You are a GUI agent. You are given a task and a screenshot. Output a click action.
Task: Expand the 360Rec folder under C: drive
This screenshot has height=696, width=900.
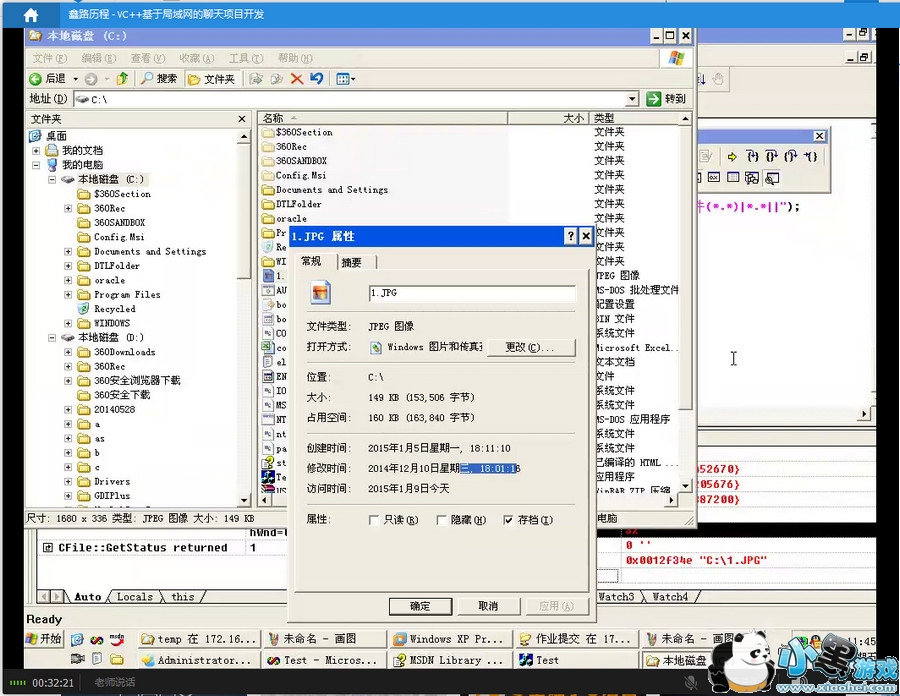[68, 209]
